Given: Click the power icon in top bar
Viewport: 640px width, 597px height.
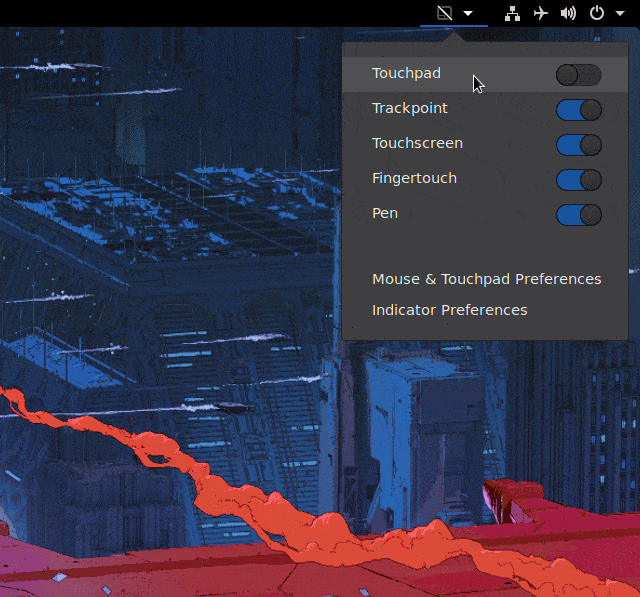Looking at the screenshot, I should (597, 13).
